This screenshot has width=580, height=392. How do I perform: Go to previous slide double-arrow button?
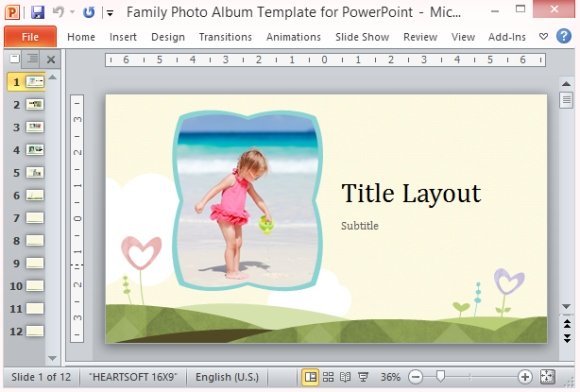[x=567, y=324]
